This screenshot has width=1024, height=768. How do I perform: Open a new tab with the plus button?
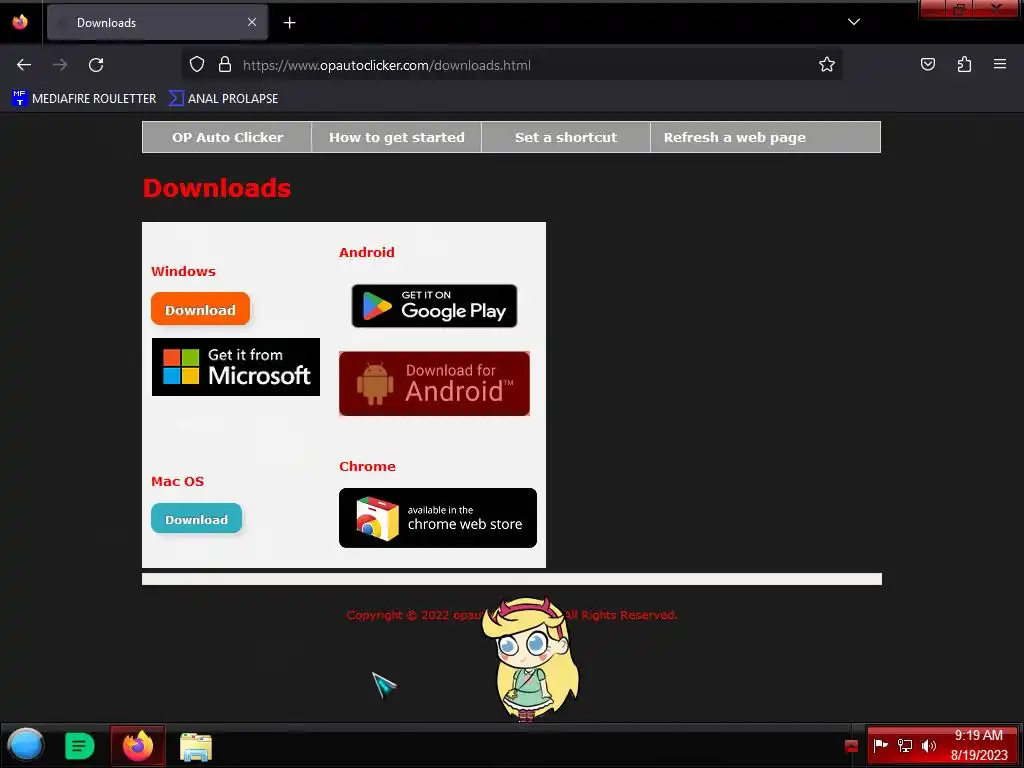(289, 23)
